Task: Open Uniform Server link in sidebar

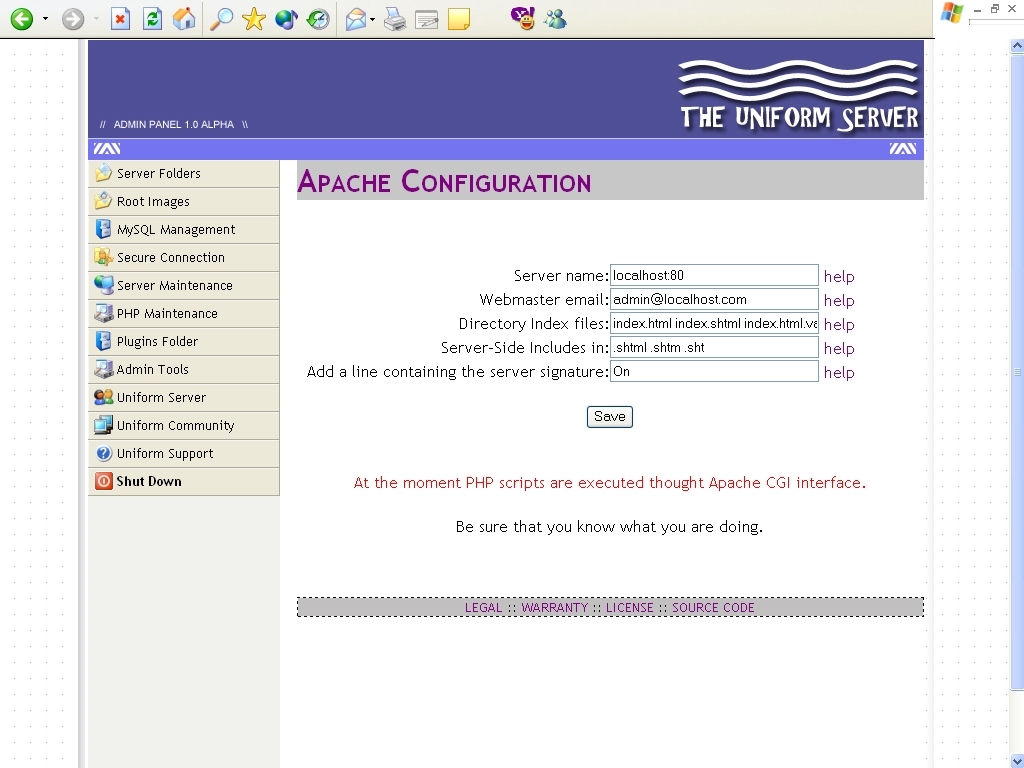Action: 184,398
